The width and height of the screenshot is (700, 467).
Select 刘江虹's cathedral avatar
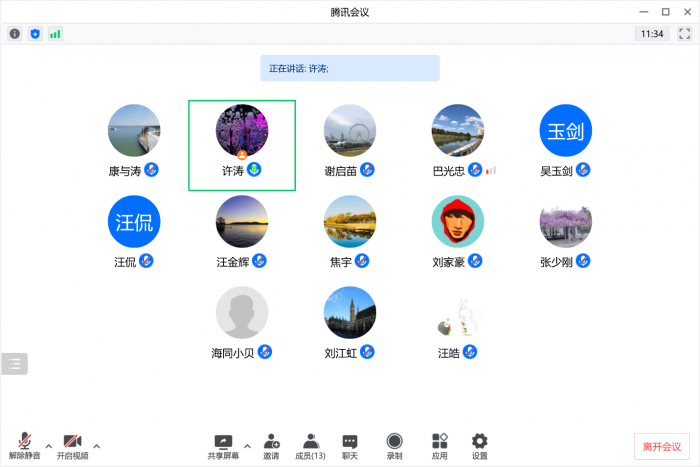coord(350,313)
